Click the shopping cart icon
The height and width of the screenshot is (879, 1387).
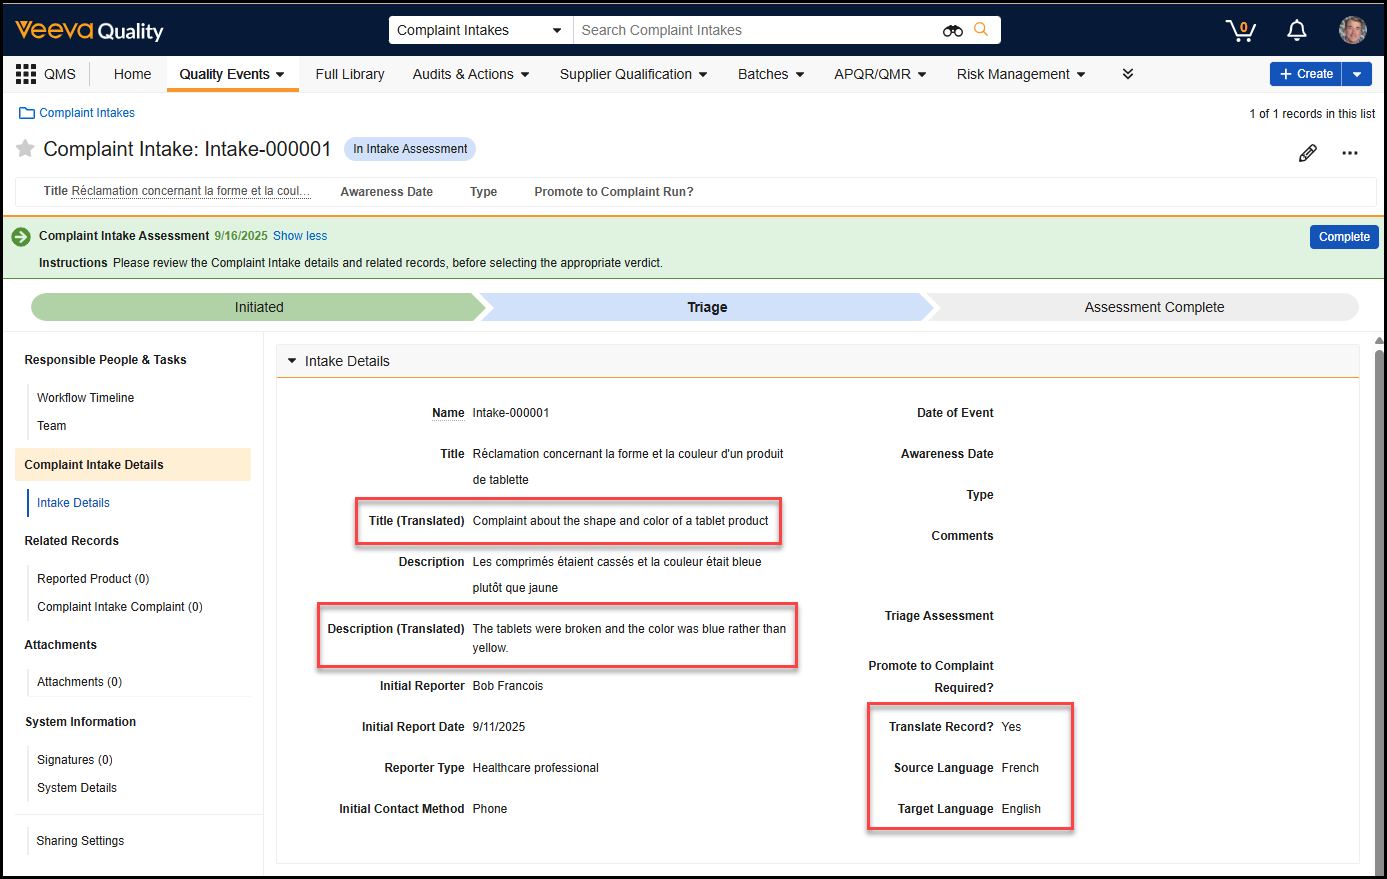point(1240,31)
